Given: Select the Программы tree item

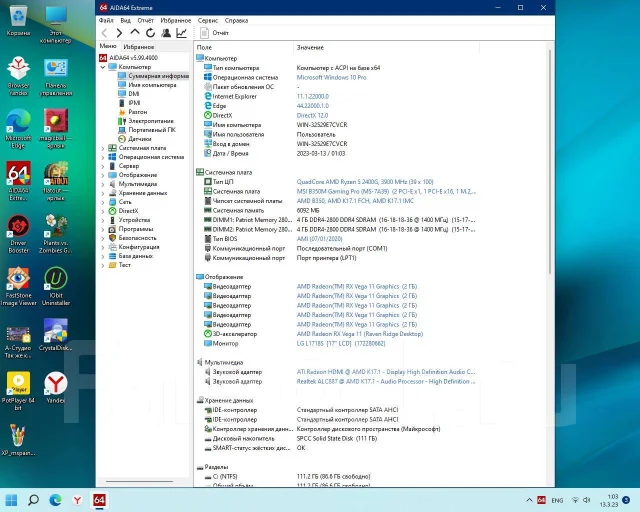Looking at the screenshot, I should pyautogui.click(x=131, y=229).
